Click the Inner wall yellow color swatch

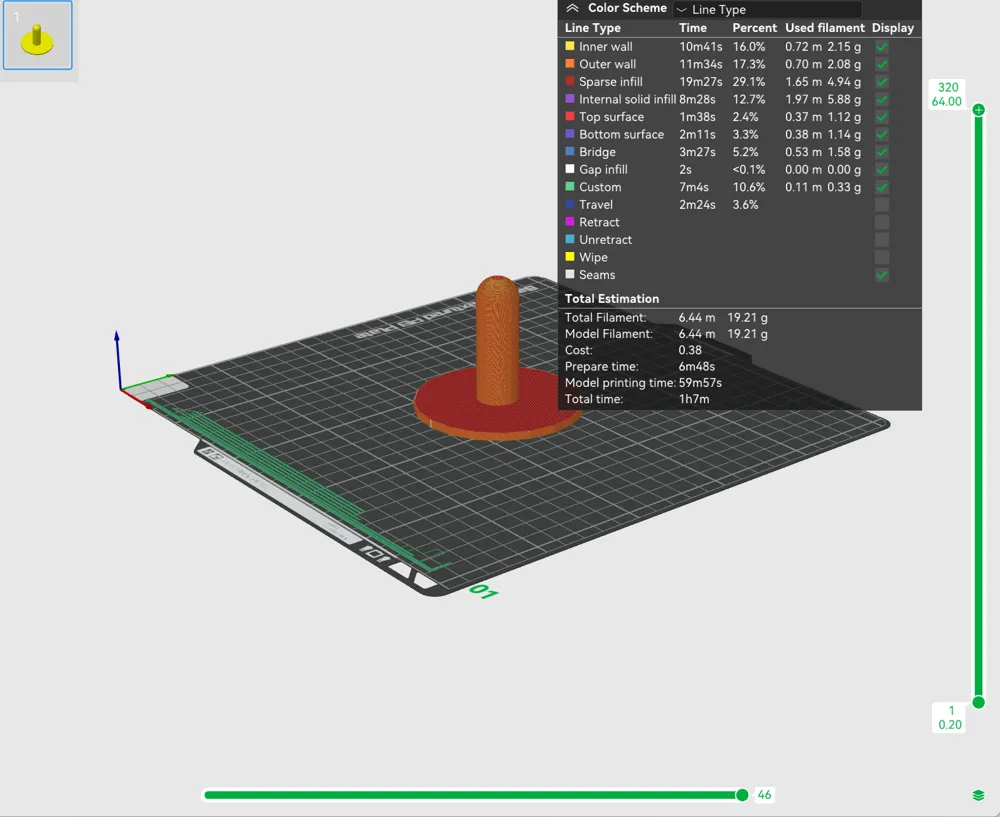tap(570, 46)
